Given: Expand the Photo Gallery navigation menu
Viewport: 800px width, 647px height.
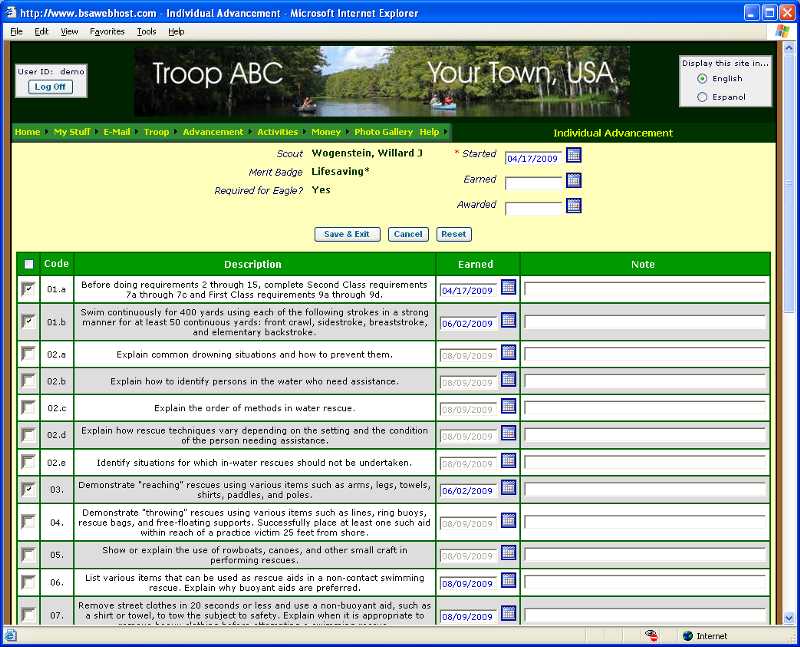Looking at the screenshot, I should pyautogui.click(x=384, y=132).
